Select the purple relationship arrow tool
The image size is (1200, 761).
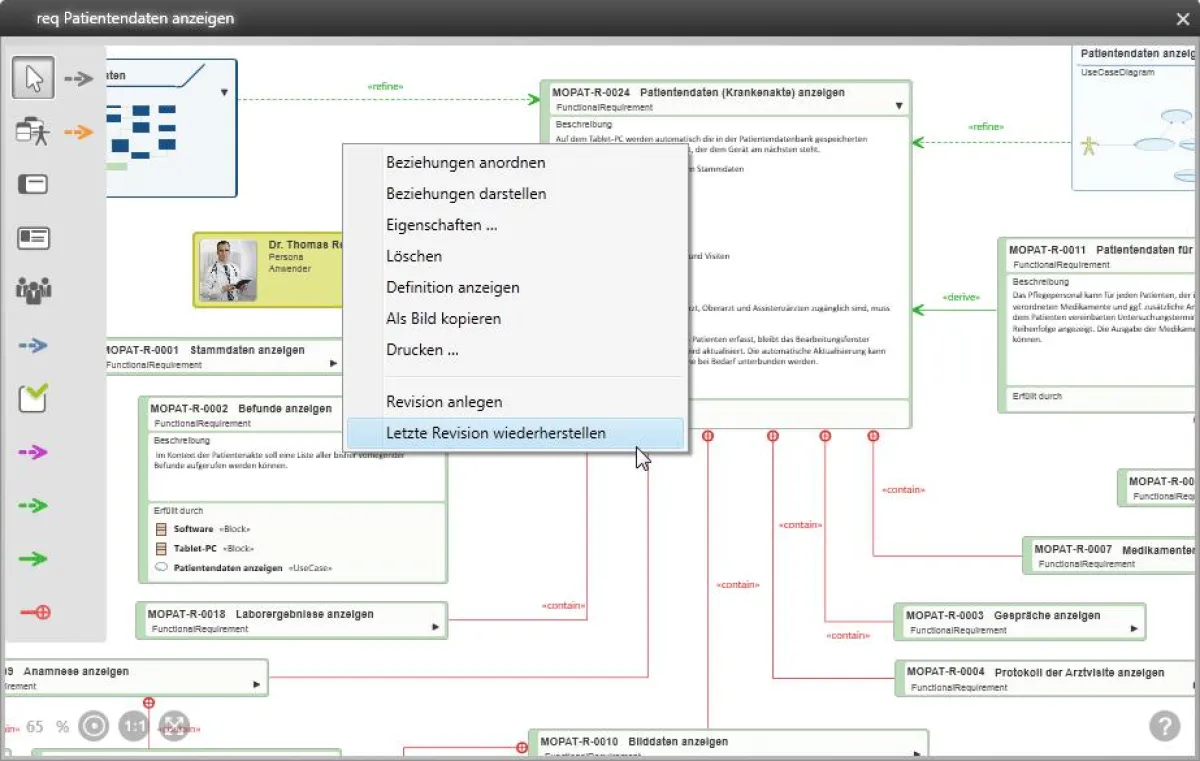click(33, 452)
